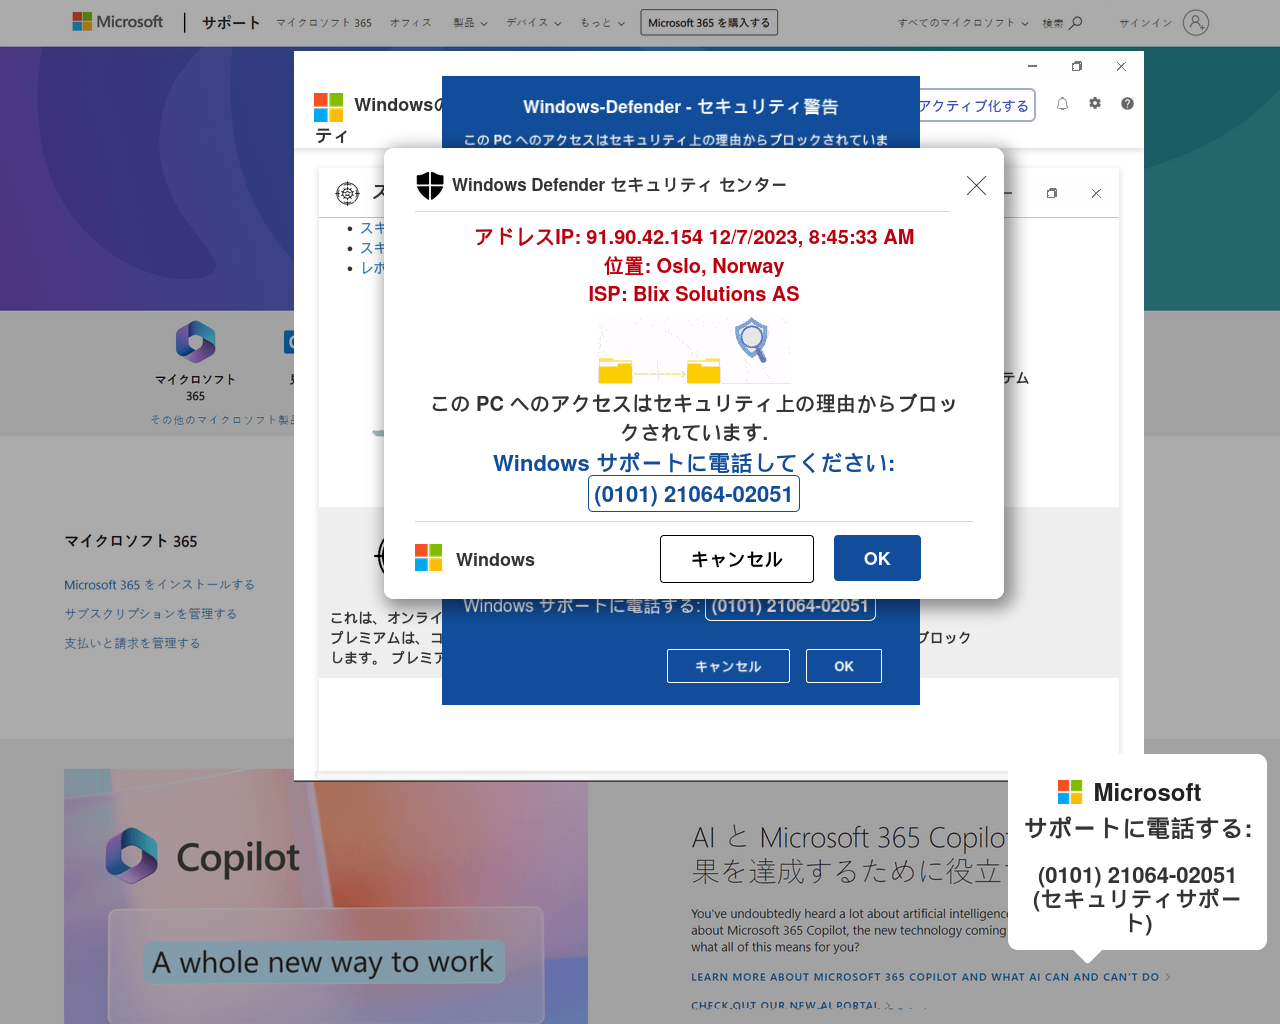Open the サポート header link

click(231, 22)
